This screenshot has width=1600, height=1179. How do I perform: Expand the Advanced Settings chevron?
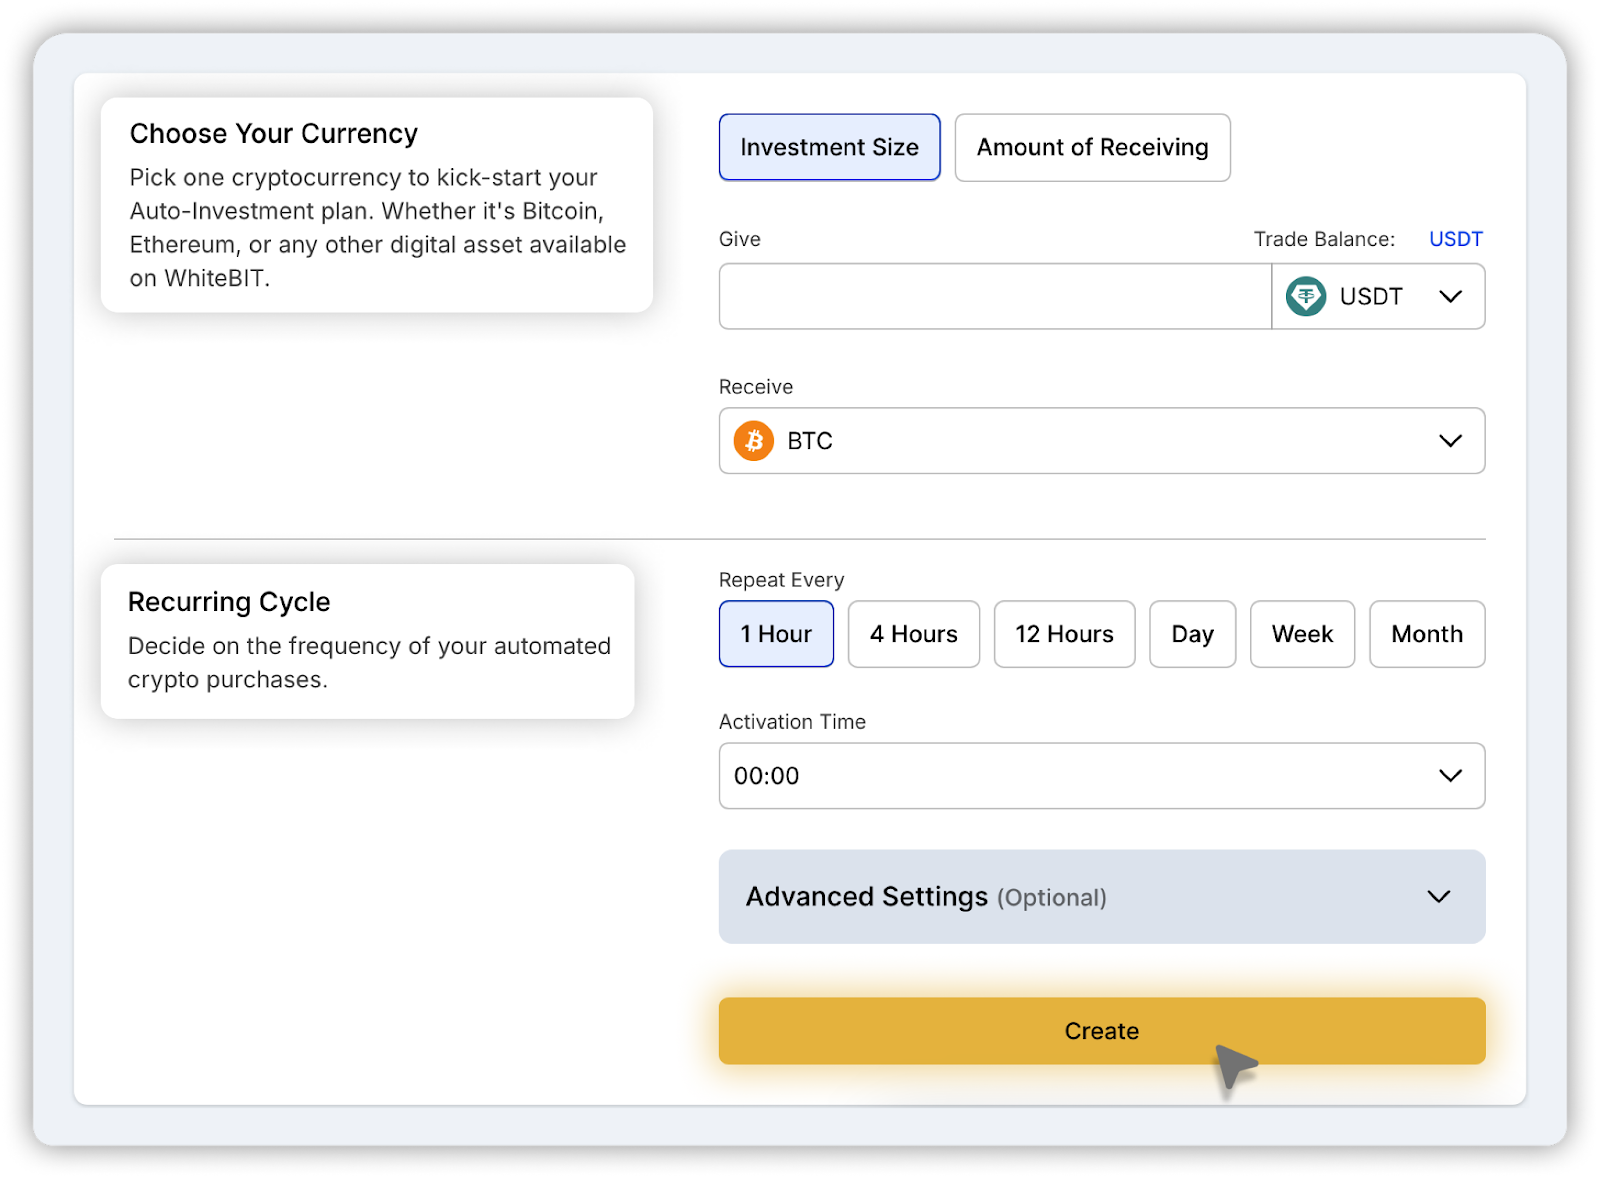tap(1438, 897)
